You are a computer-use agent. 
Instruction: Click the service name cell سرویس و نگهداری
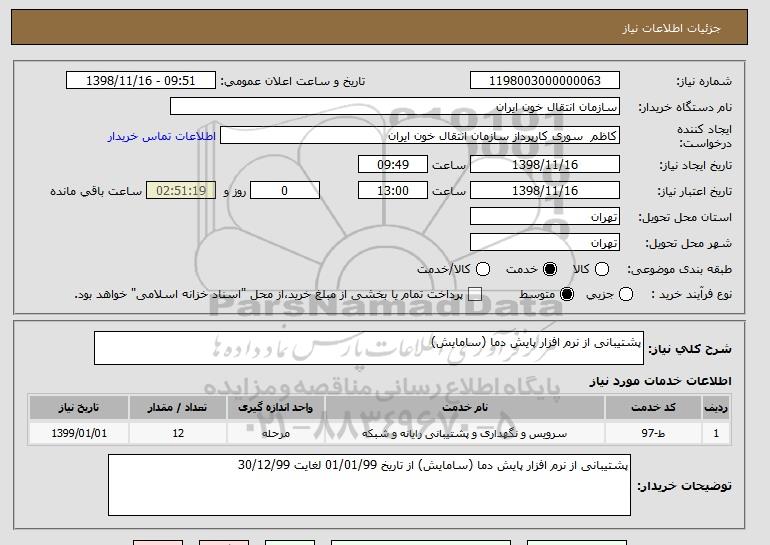point(465,433)
